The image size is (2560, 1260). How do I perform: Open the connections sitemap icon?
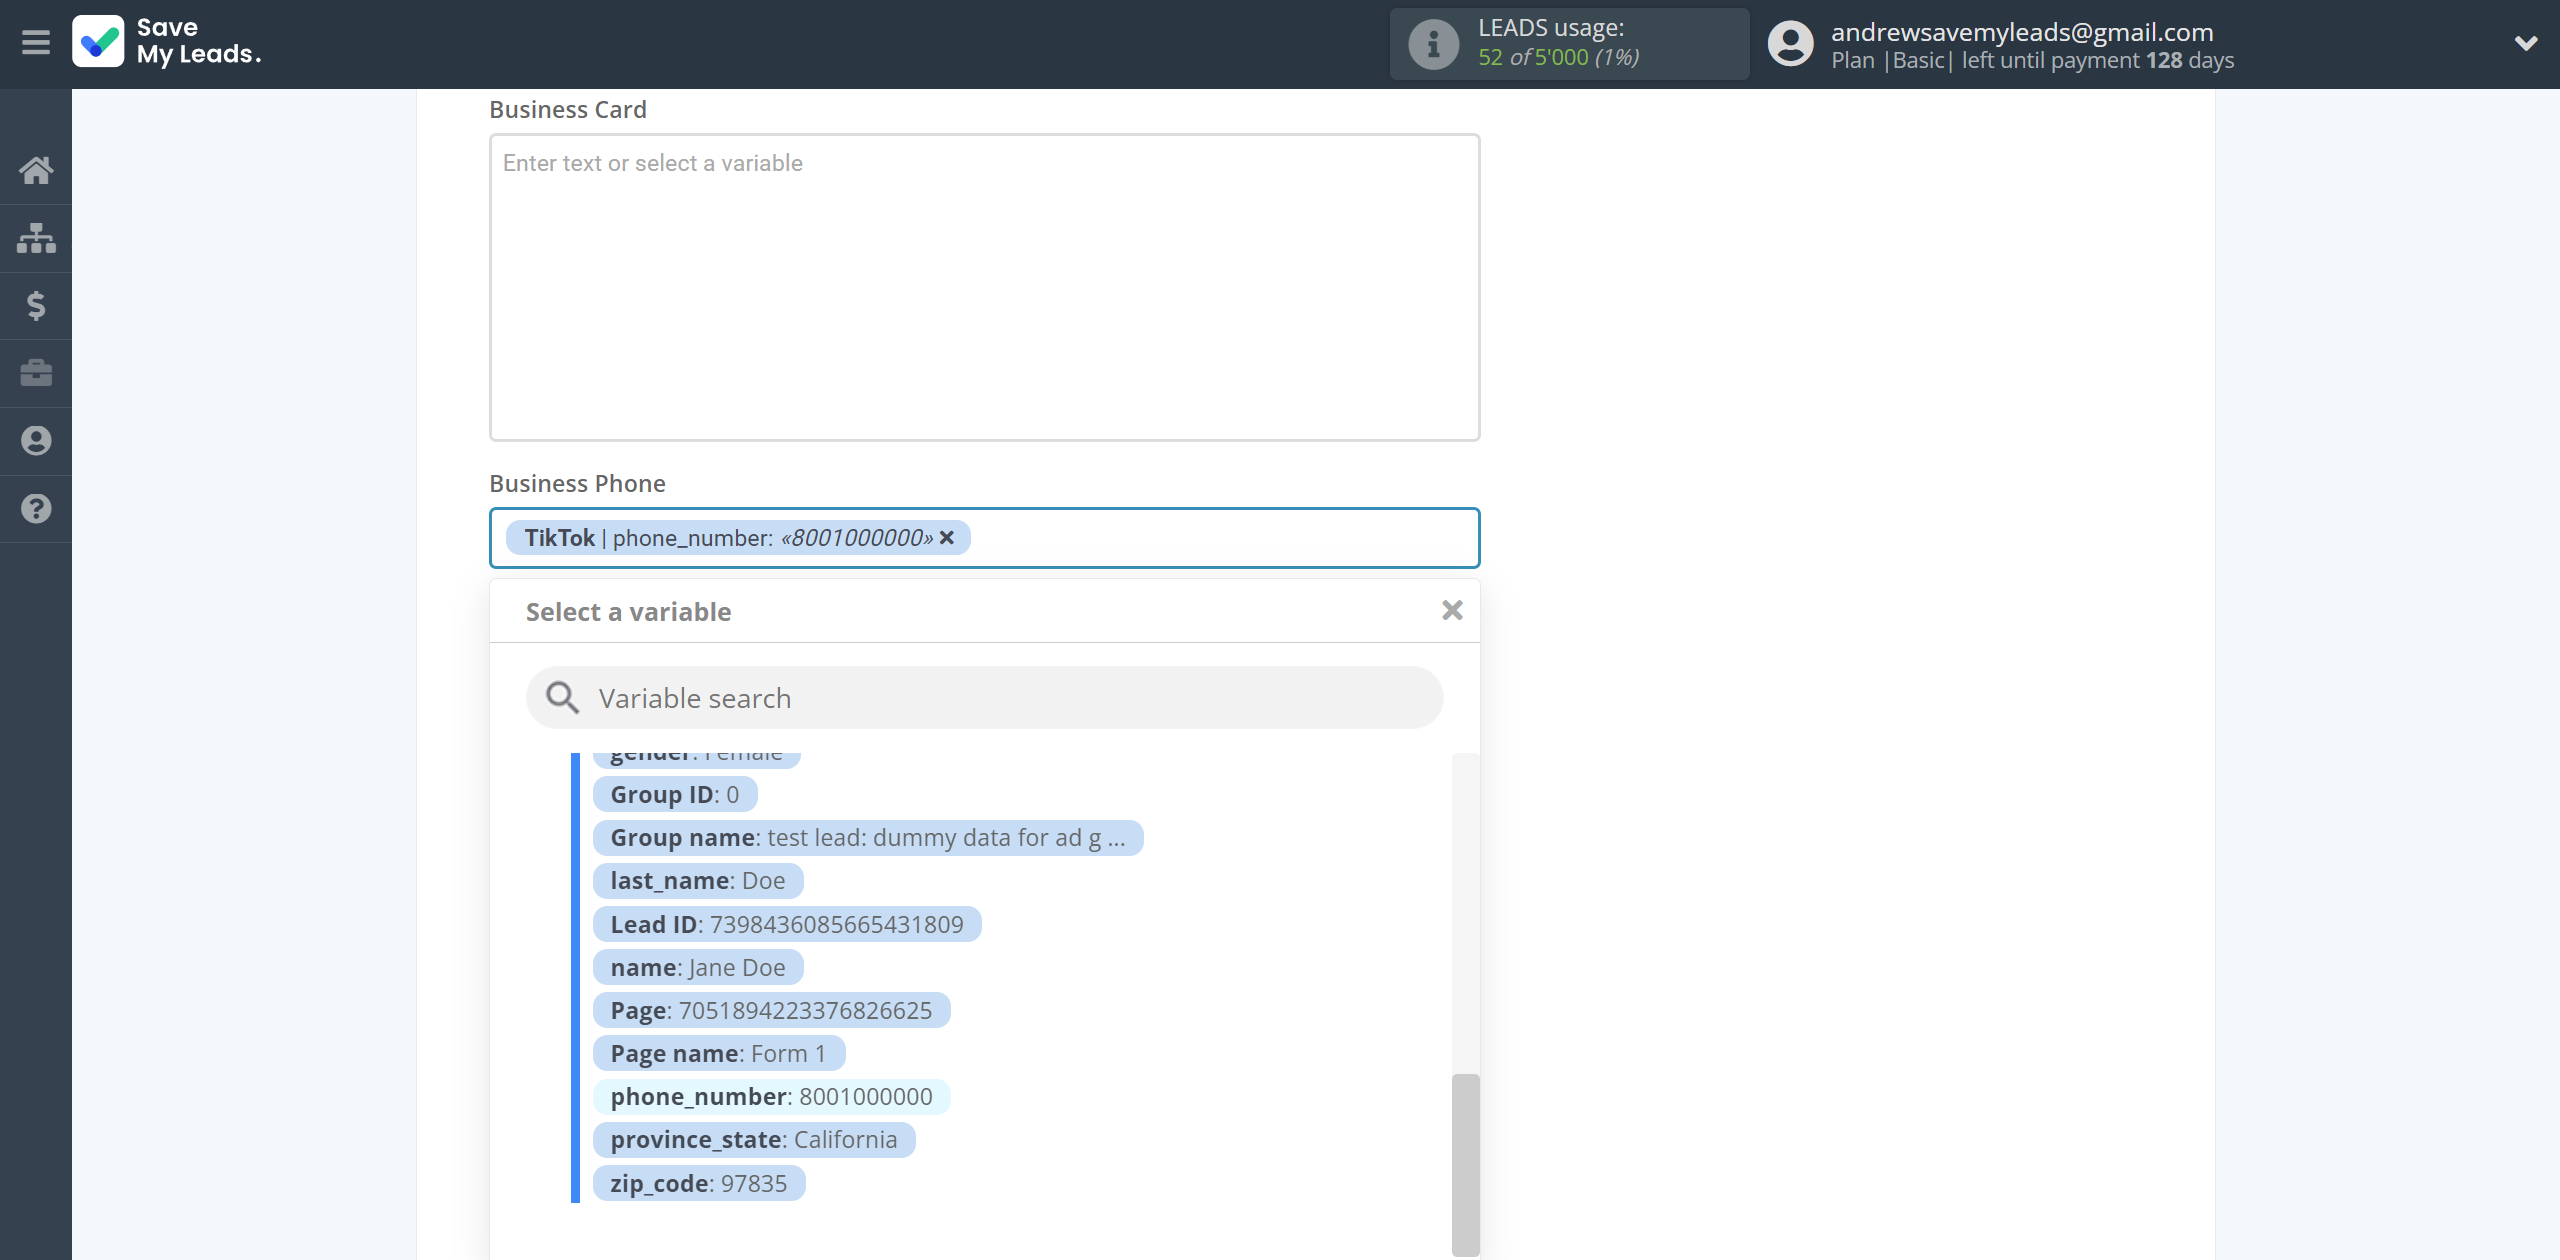click(36, 238)
